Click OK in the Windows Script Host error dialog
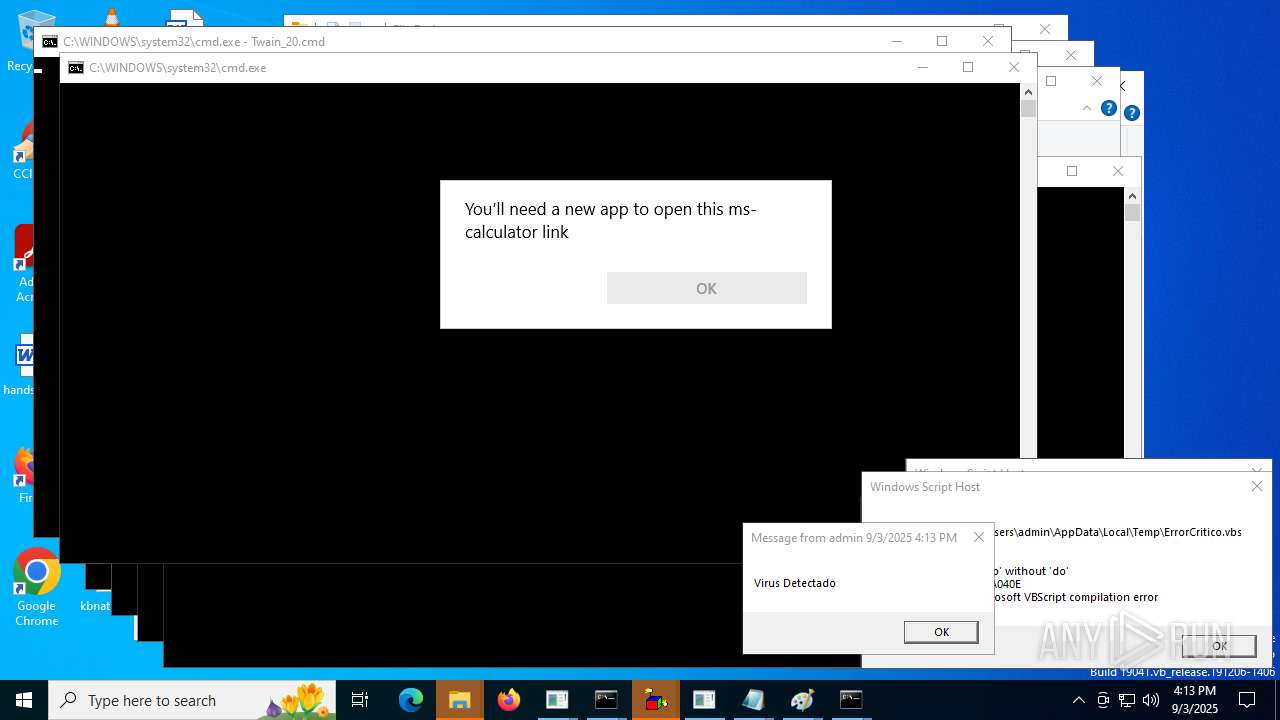 (1219, 645)
